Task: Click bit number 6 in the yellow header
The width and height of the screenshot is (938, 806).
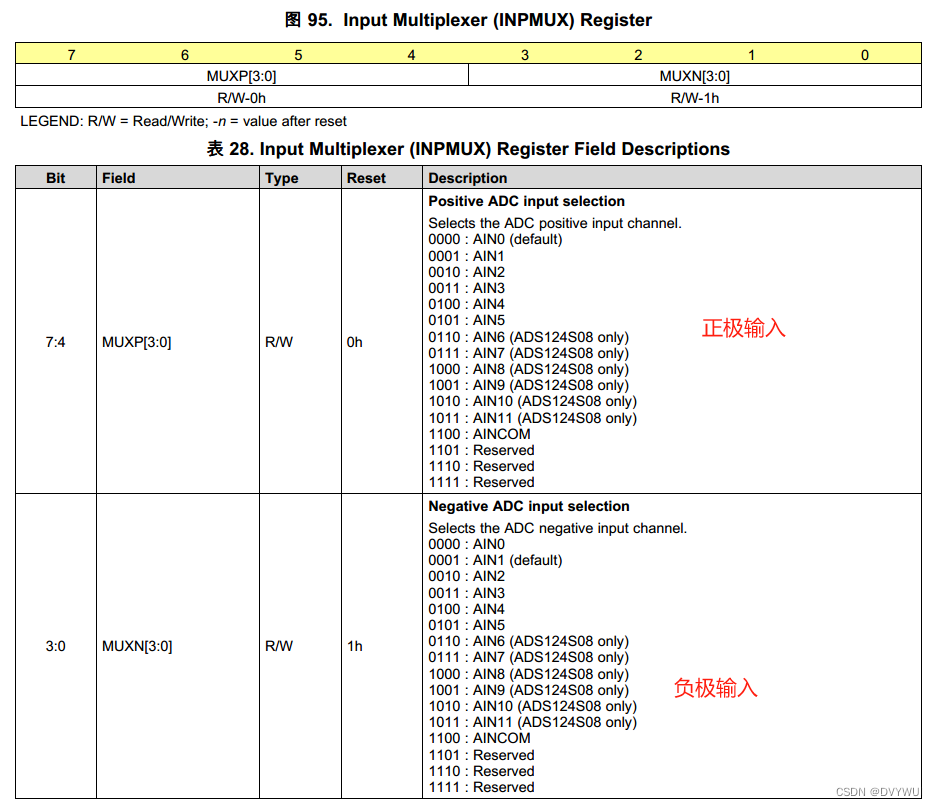Action: (185, 55)
